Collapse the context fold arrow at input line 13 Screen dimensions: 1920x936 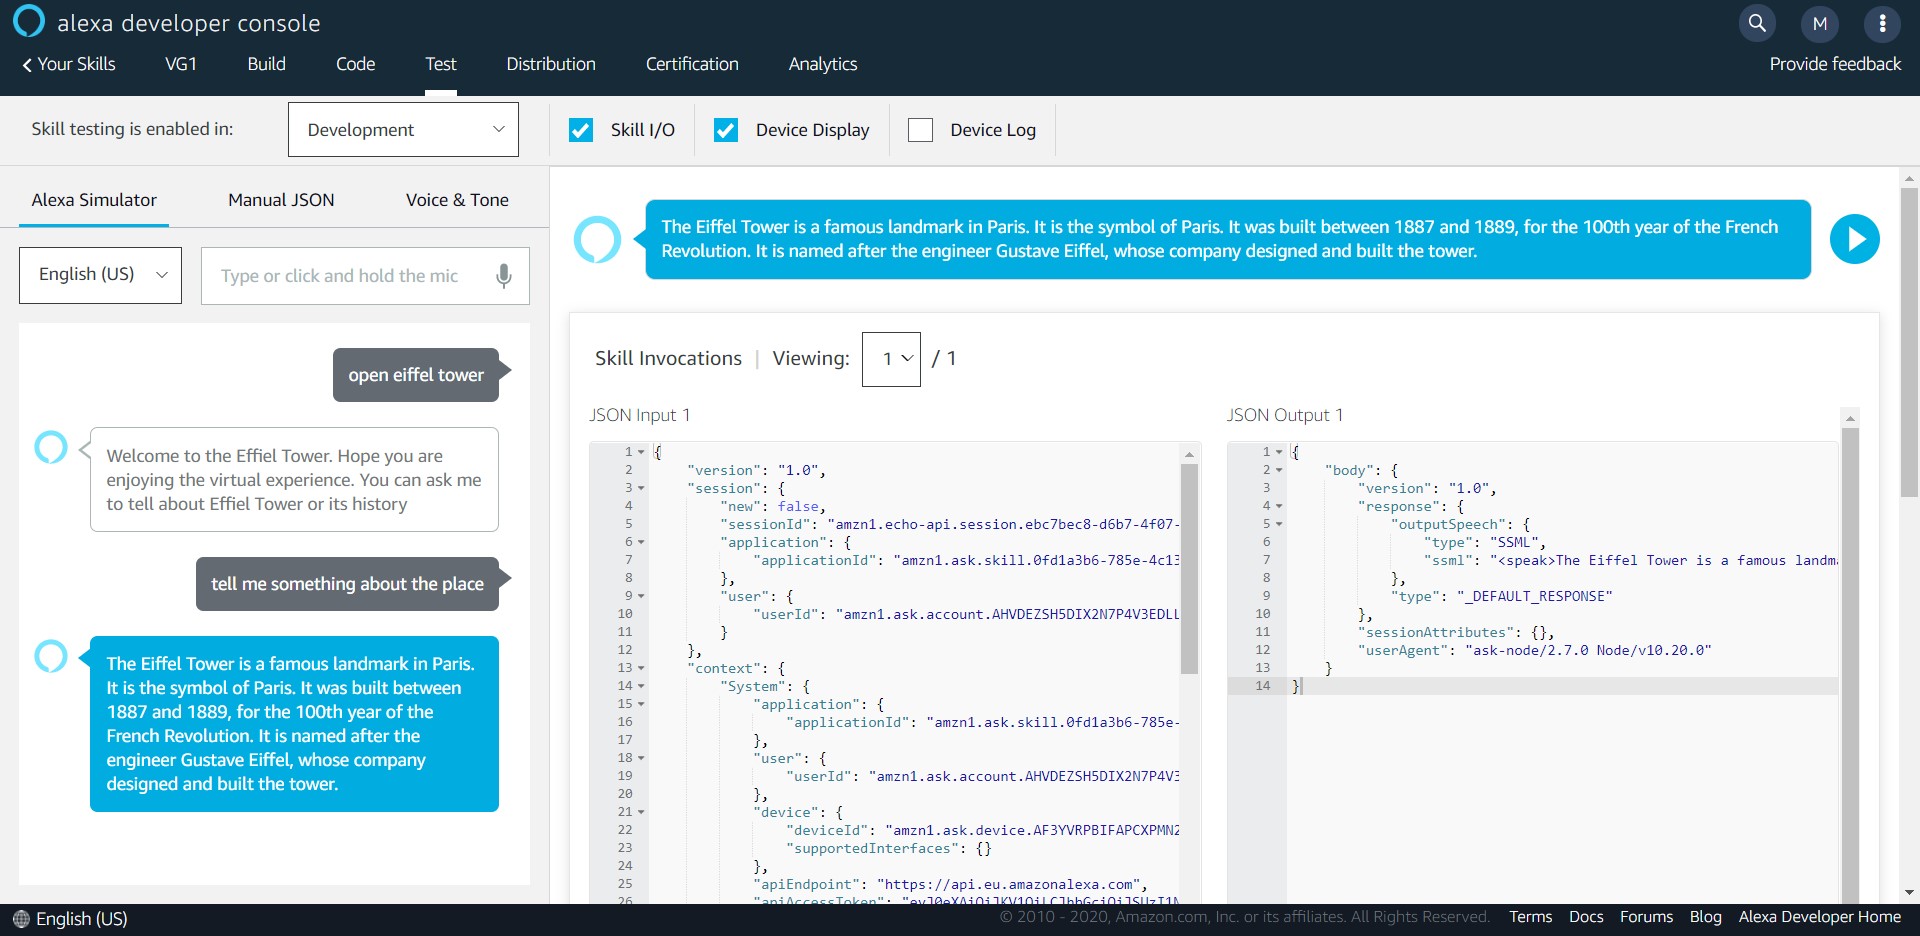click(x=641, y=668)
